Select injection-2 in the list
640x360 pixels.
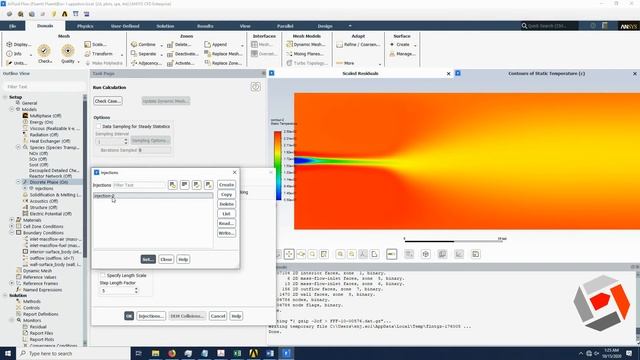point(153,196)
